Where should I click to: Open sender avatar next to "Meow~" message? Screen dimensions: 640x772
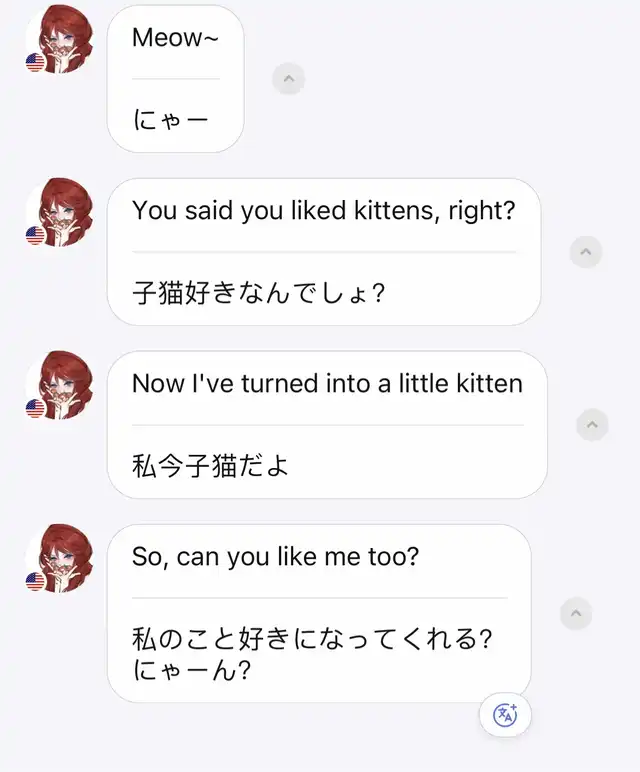point(60,40)
